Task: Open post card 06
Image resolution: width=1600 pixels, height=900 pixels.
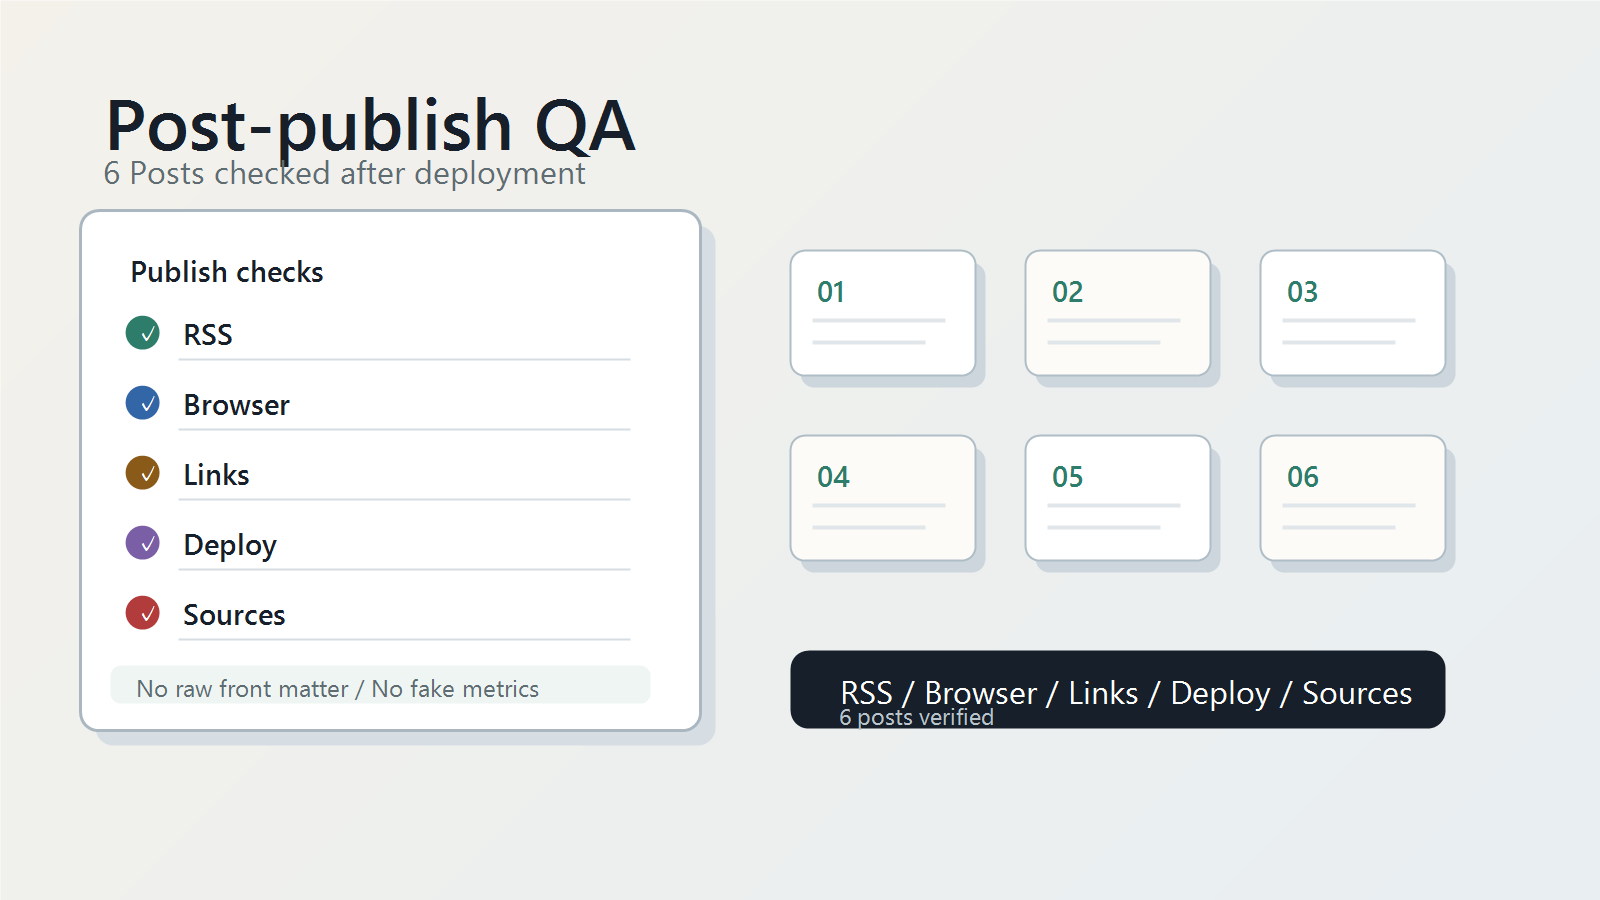Action: click(x=1353, y=498)
